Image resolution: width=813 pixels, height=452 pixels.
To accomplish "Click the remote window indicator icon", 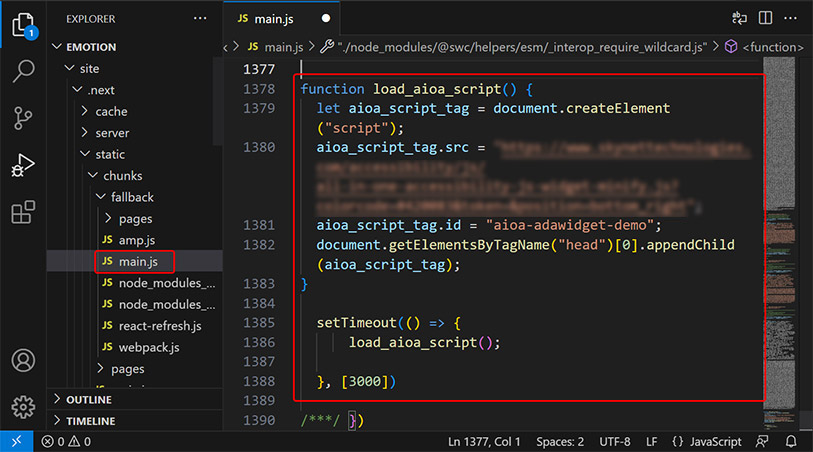I will coord(17,441).
